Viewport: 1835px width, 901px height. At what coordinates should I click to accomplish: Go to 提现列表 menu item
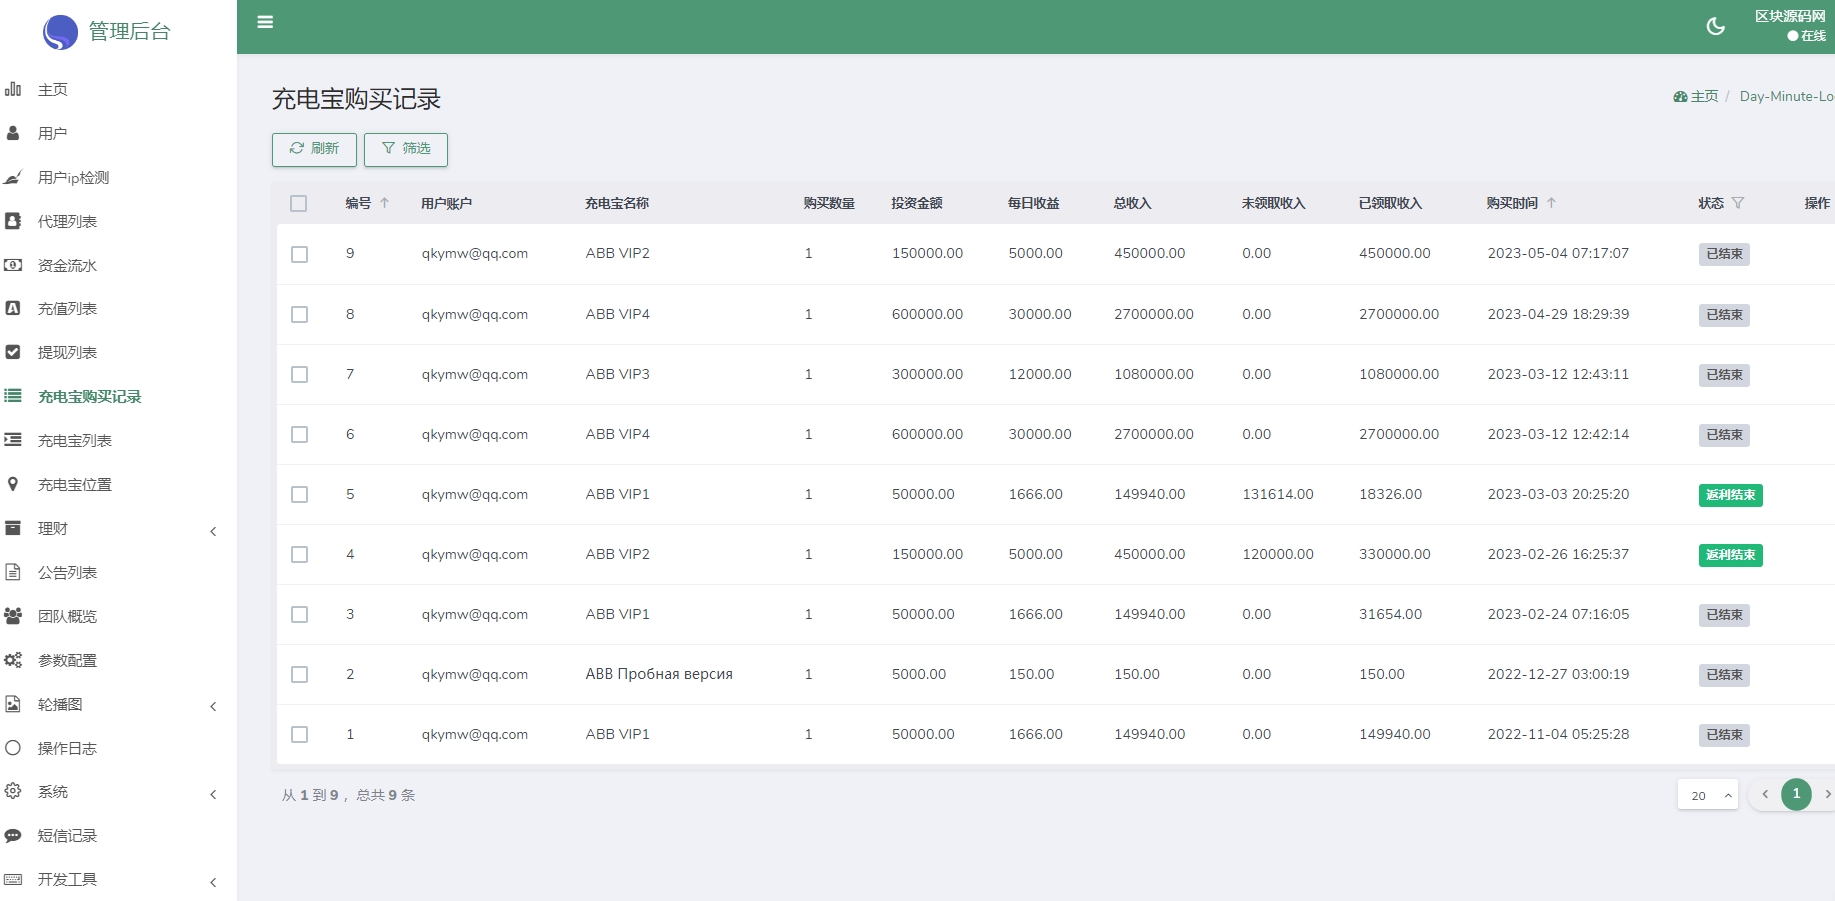[67, 353]
